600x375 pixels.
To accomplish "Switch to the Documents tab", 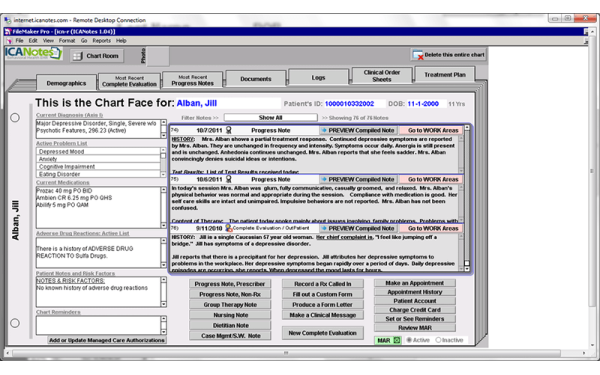I will tap(256, 79).
